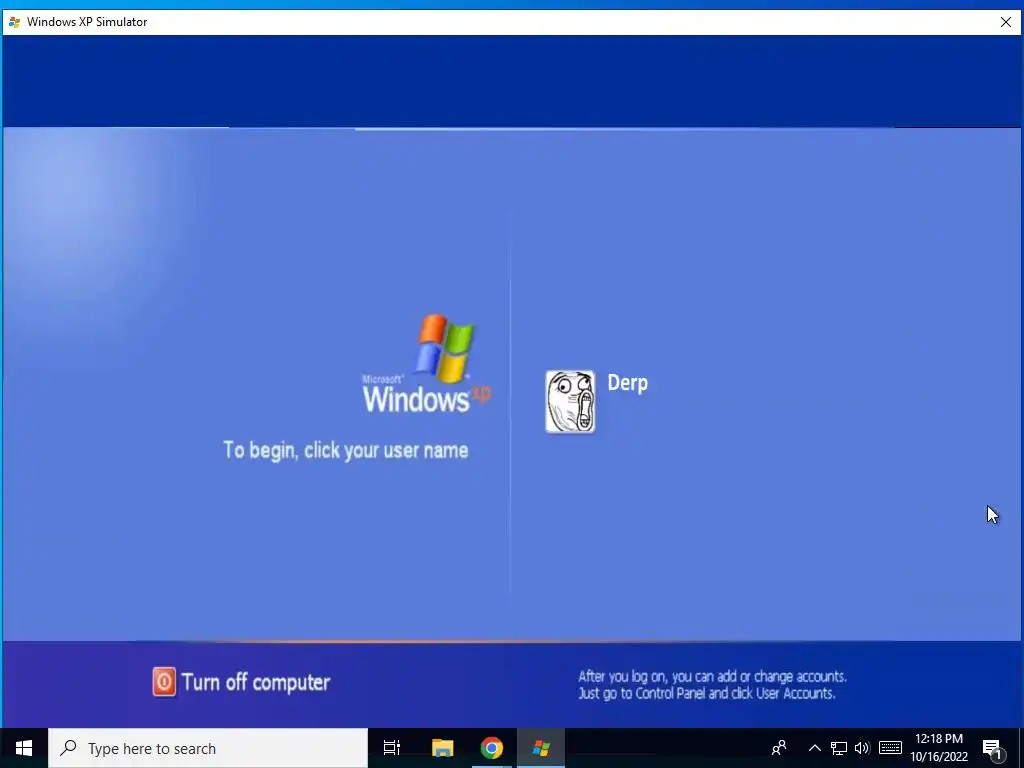Click the Windows XP logo
Image resolution: width=1024 pixels, height=768 pixels.
click(426, 364)
